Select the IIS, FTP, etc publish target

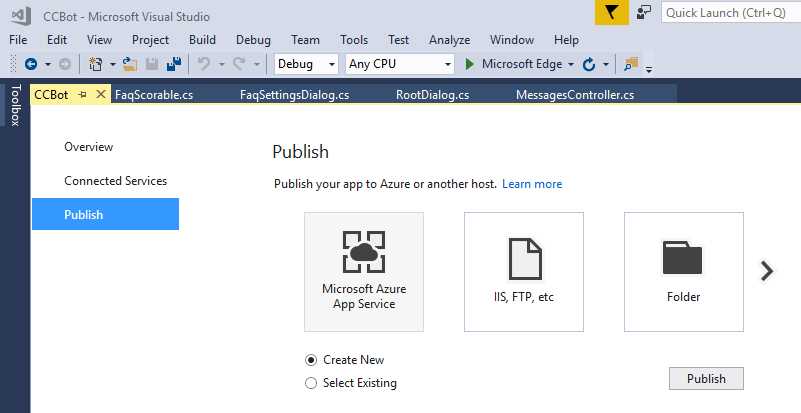[x=524, y=272]
